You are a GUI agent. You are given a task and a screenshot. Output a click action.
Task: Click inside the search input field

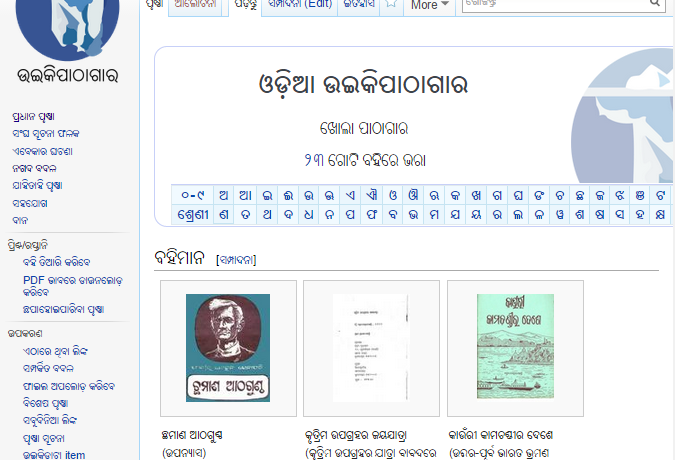[x=560, y=5]
